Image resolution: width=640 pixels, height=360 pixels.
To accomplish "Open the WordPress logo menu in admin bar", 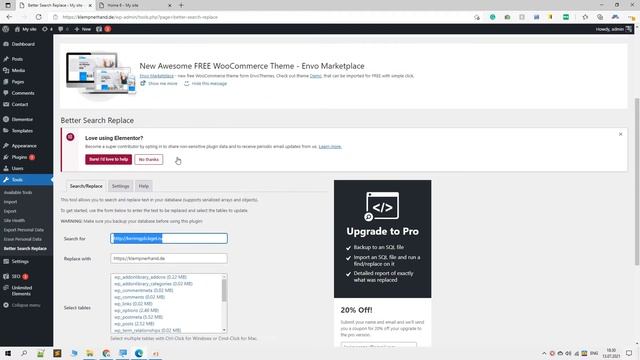I will point(6,29).
